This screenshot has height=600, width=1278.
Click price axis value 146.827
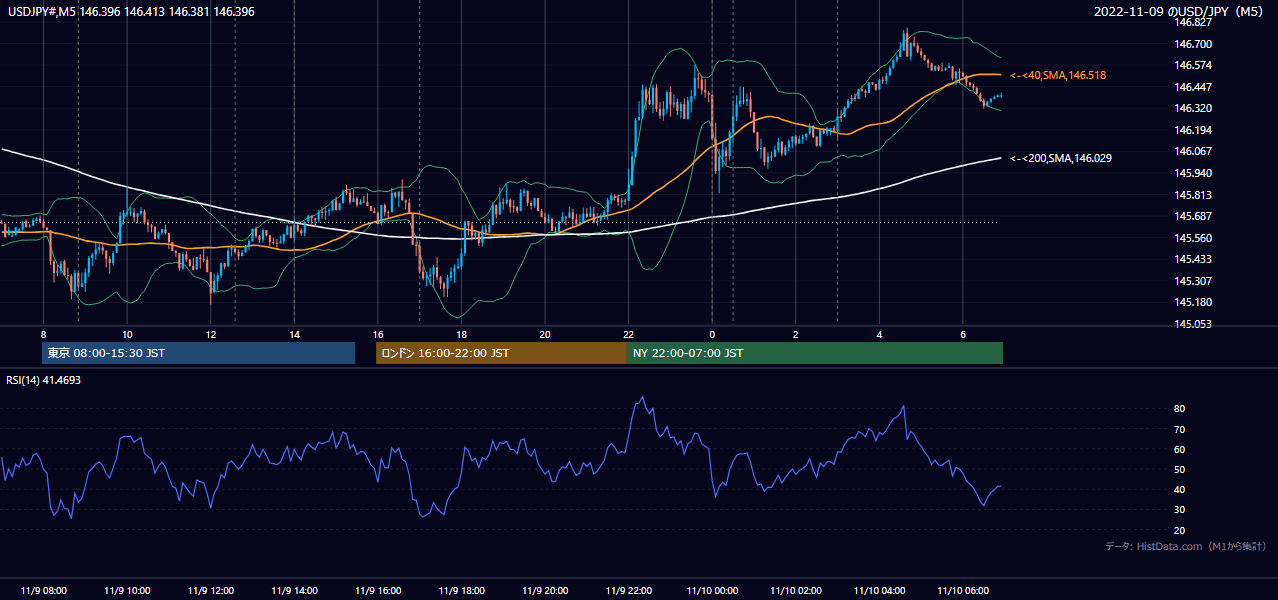pyautogui.click(x=1194, y=22)
